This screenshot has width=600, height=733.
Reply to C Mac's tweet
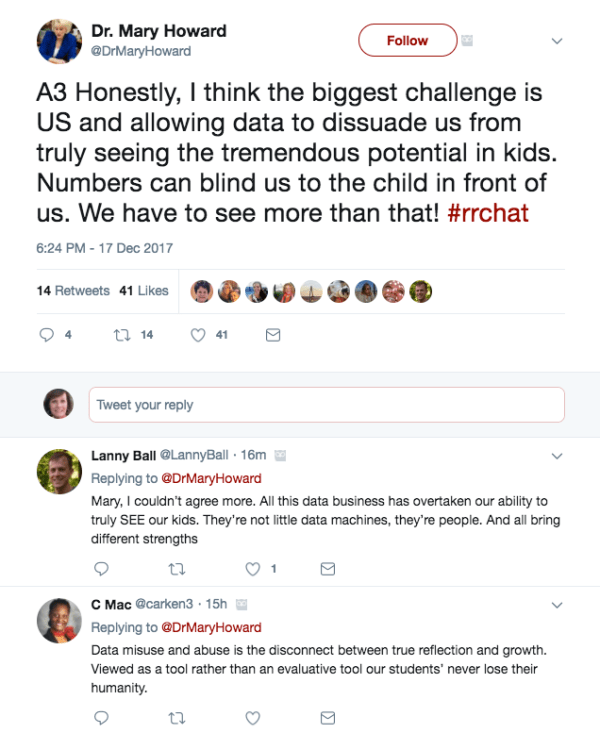[x=100, y=717]
